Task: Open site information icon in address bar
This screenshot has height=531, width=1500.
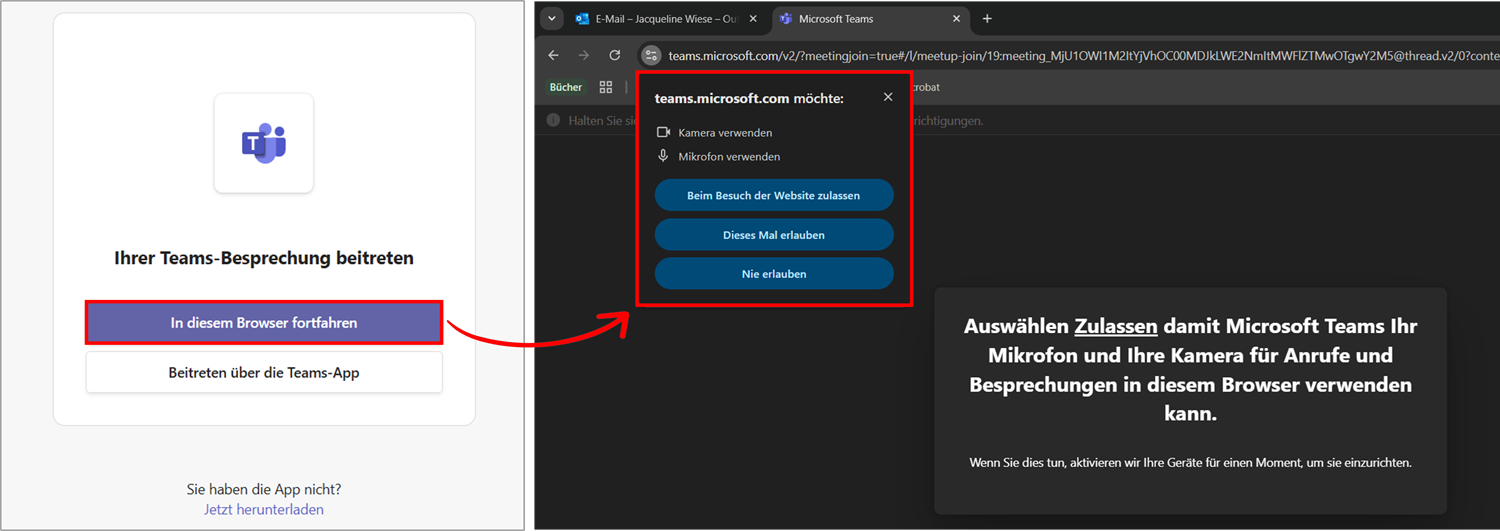Action: [x=651, y=55]
